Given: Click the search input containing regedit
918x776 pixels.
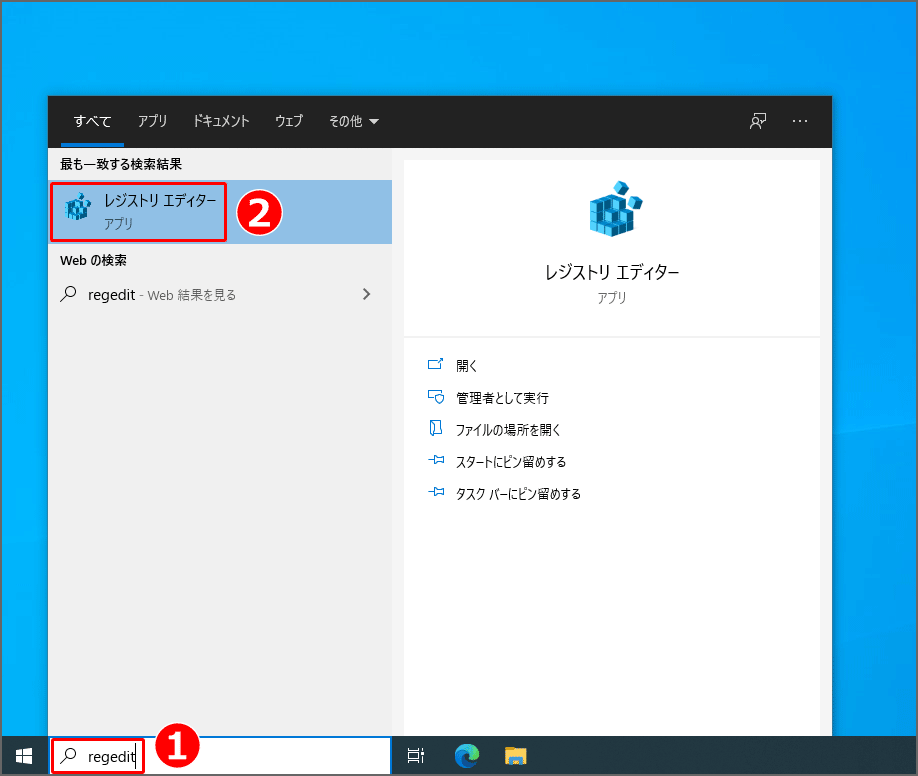Looking at the screenshot, I should click(x=220, y=756).
